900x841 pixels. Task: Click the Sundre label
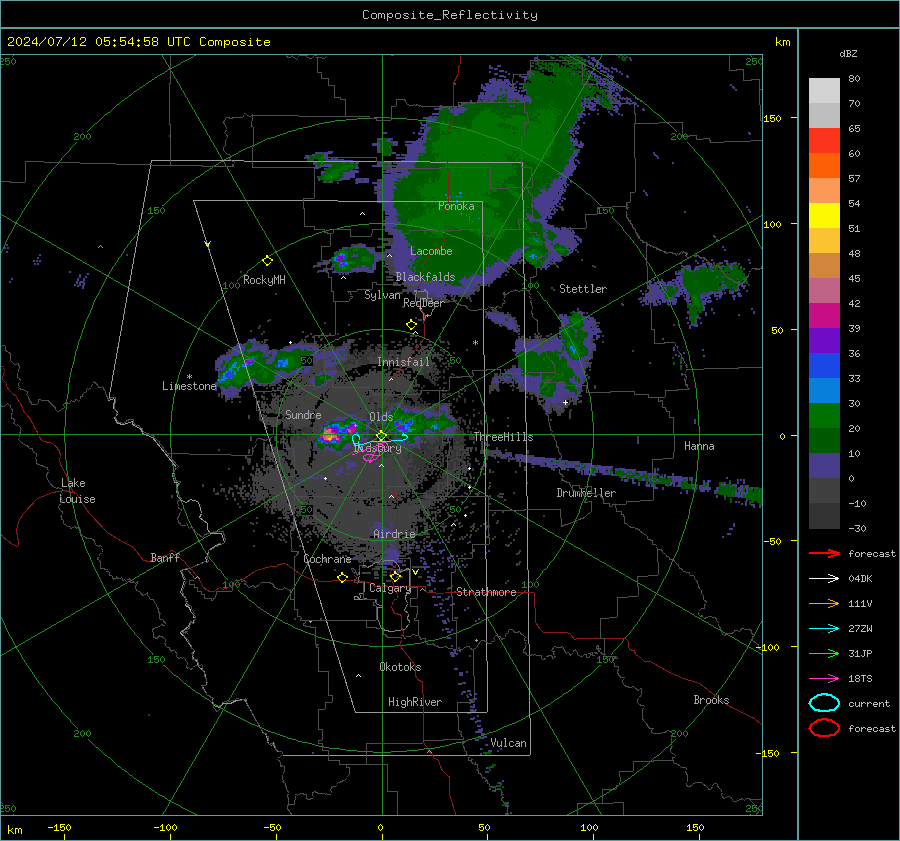(x=303, y=414)
